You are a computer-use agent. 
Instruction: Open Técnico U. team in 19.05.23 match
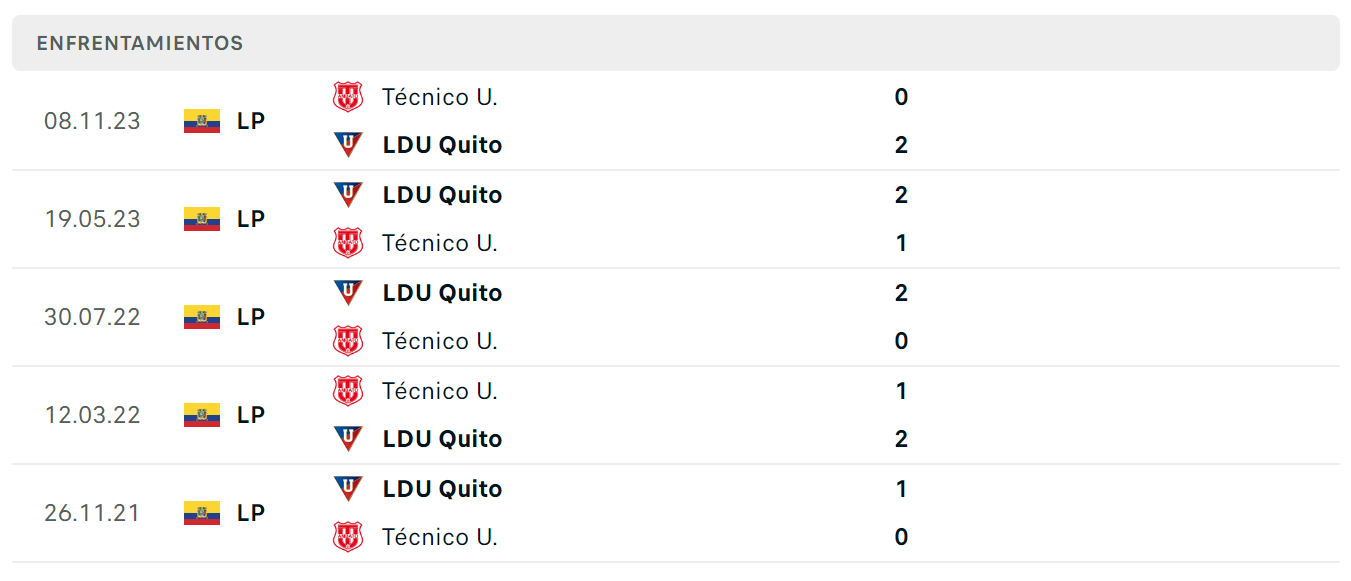click(x=440, y=243)
